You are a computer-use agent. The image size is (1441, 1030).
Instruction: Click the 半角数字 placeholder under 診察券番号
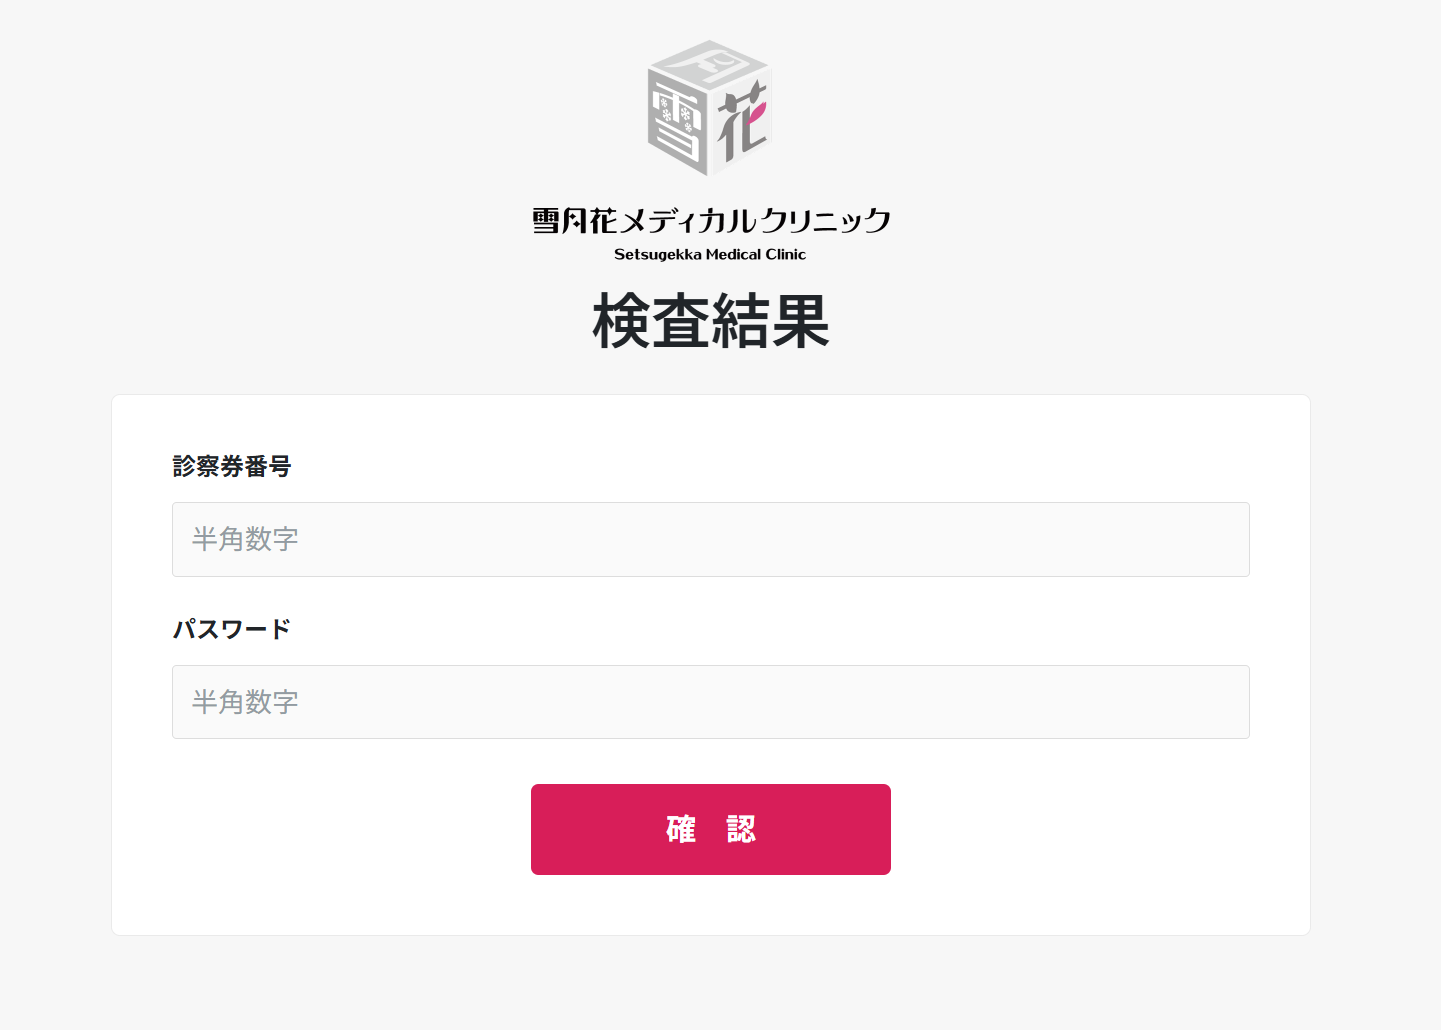(x=245, y=539)
